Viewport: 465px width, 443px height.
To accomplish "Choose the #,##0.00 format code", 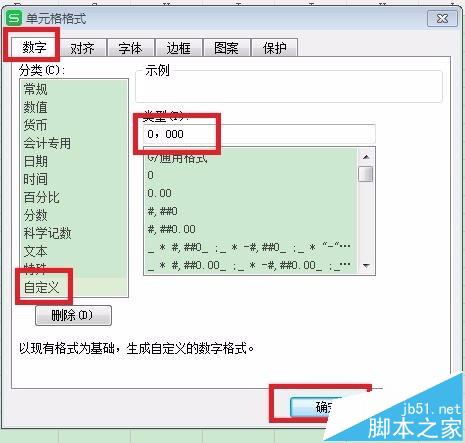I will [x=251, y=229].
